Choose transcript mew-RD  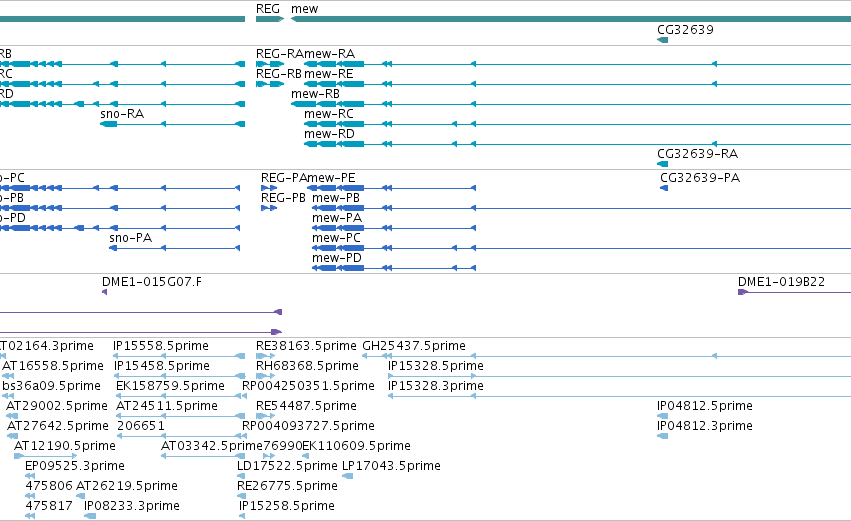(329, 134)
